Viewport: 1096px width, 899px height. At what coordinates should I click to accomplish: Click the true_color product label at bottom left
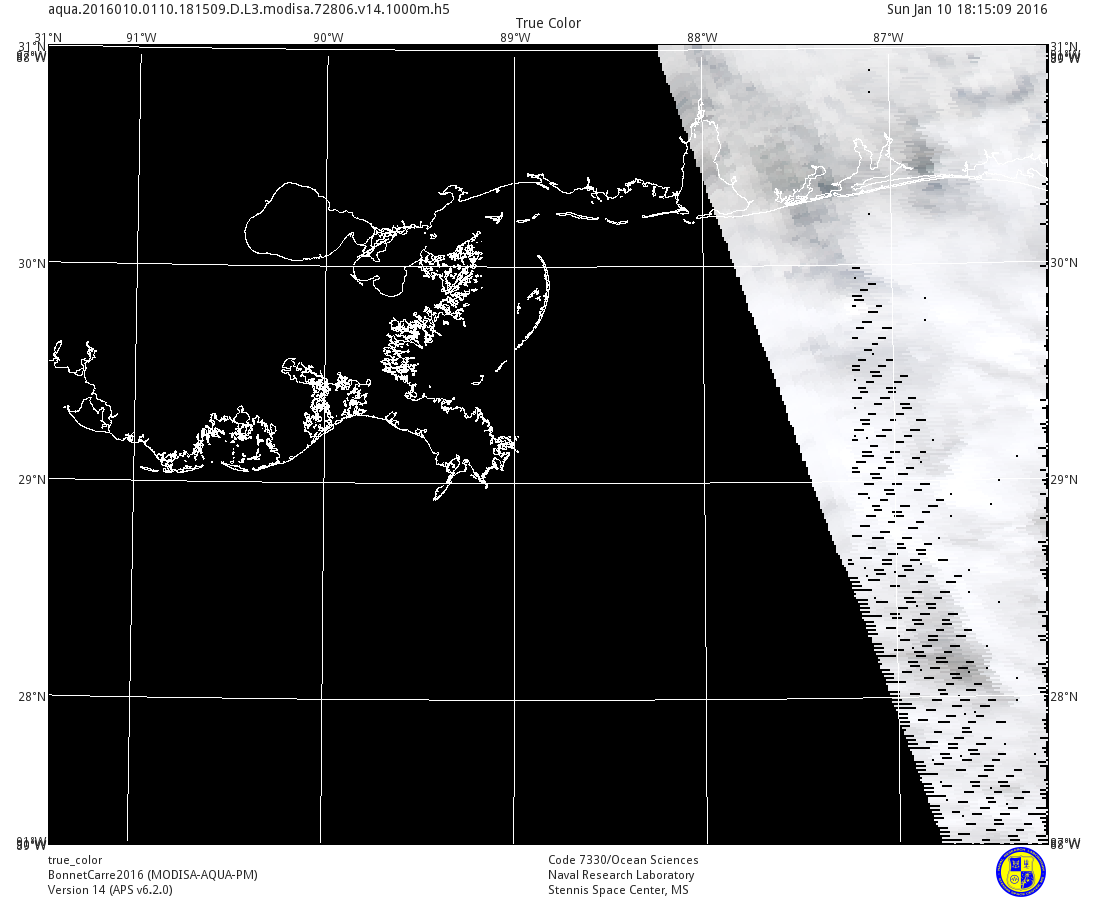[x=75, y=860]
